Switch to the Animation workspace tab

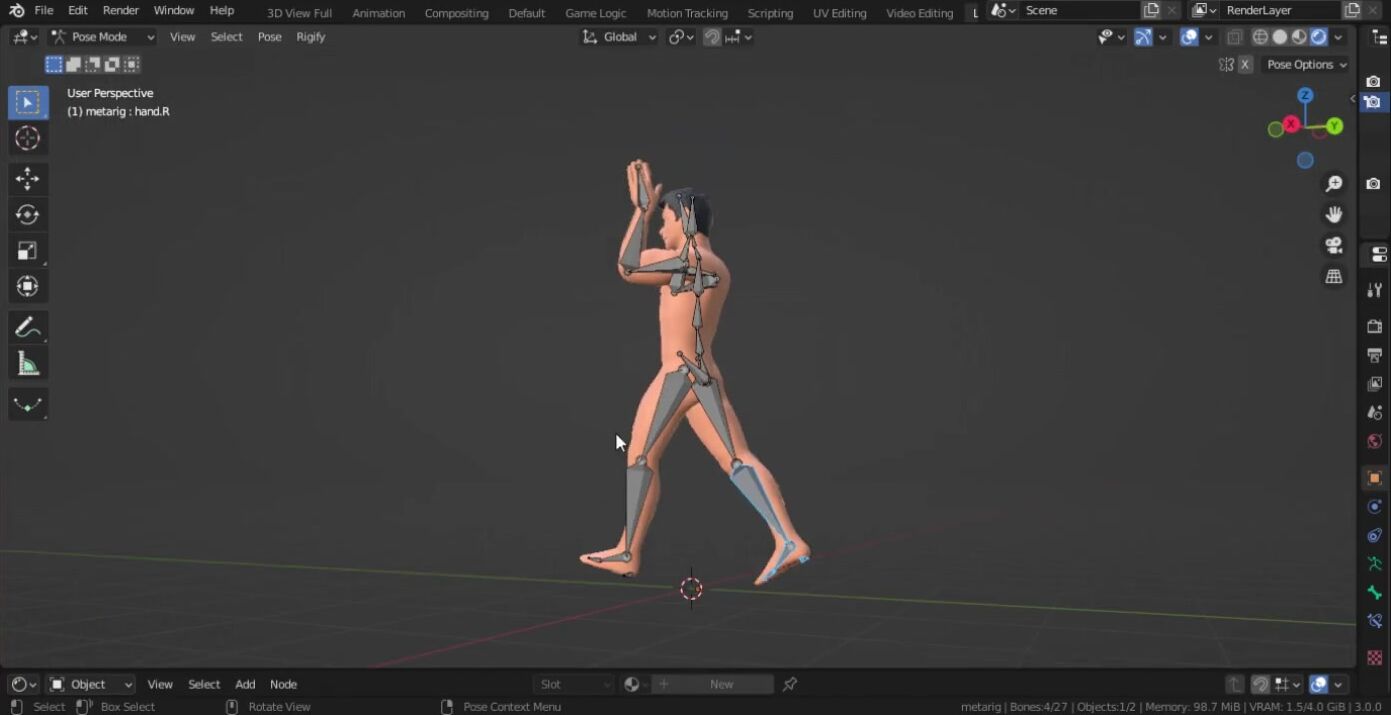[378, 13]
